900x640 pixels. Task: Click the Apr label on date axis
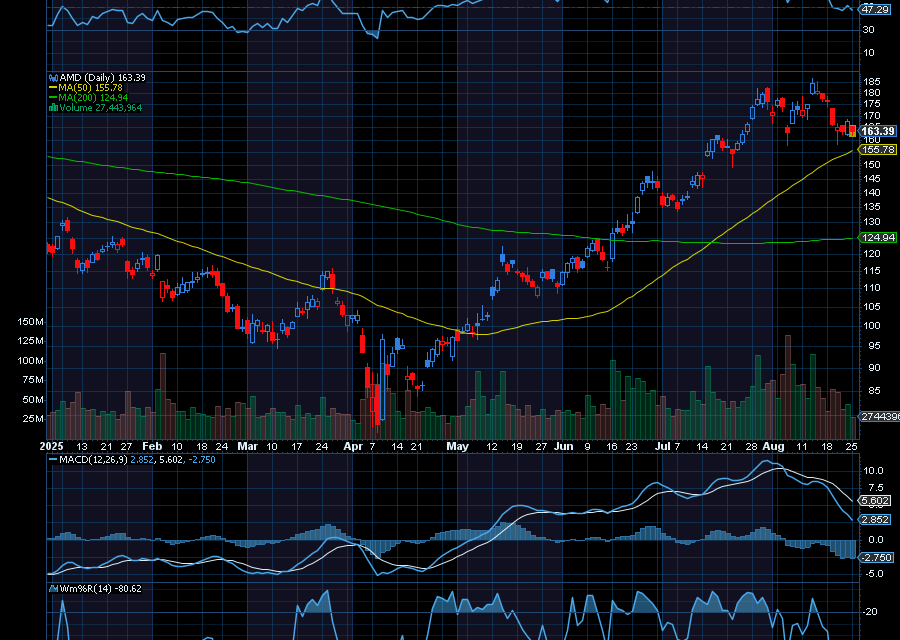click(353, 446)
